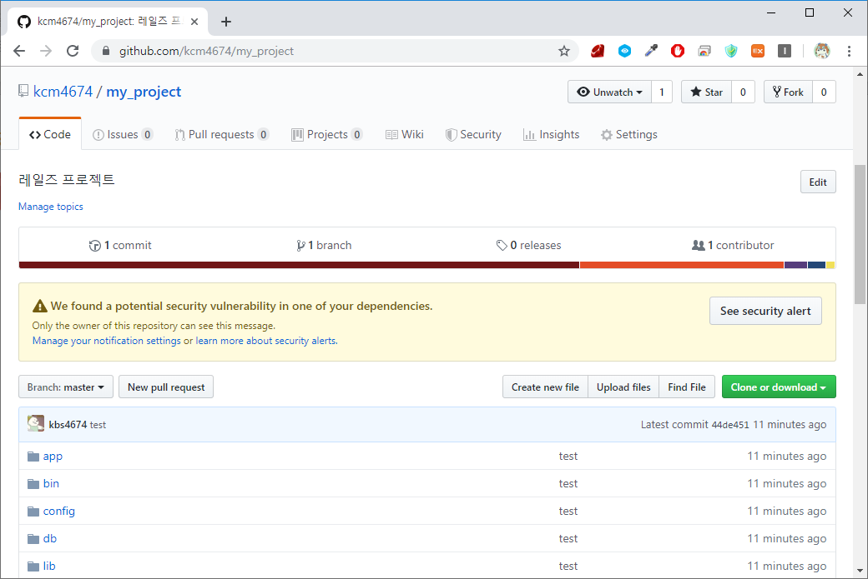Screen dimensions: 868x579
Task: Click the orange language bar segment
Action: [x=682, y=265]
